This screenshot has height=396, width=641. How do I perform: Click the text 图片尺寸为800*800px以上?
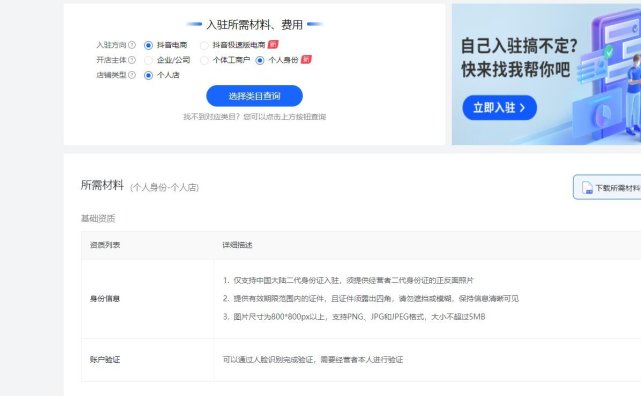(279, 317)
